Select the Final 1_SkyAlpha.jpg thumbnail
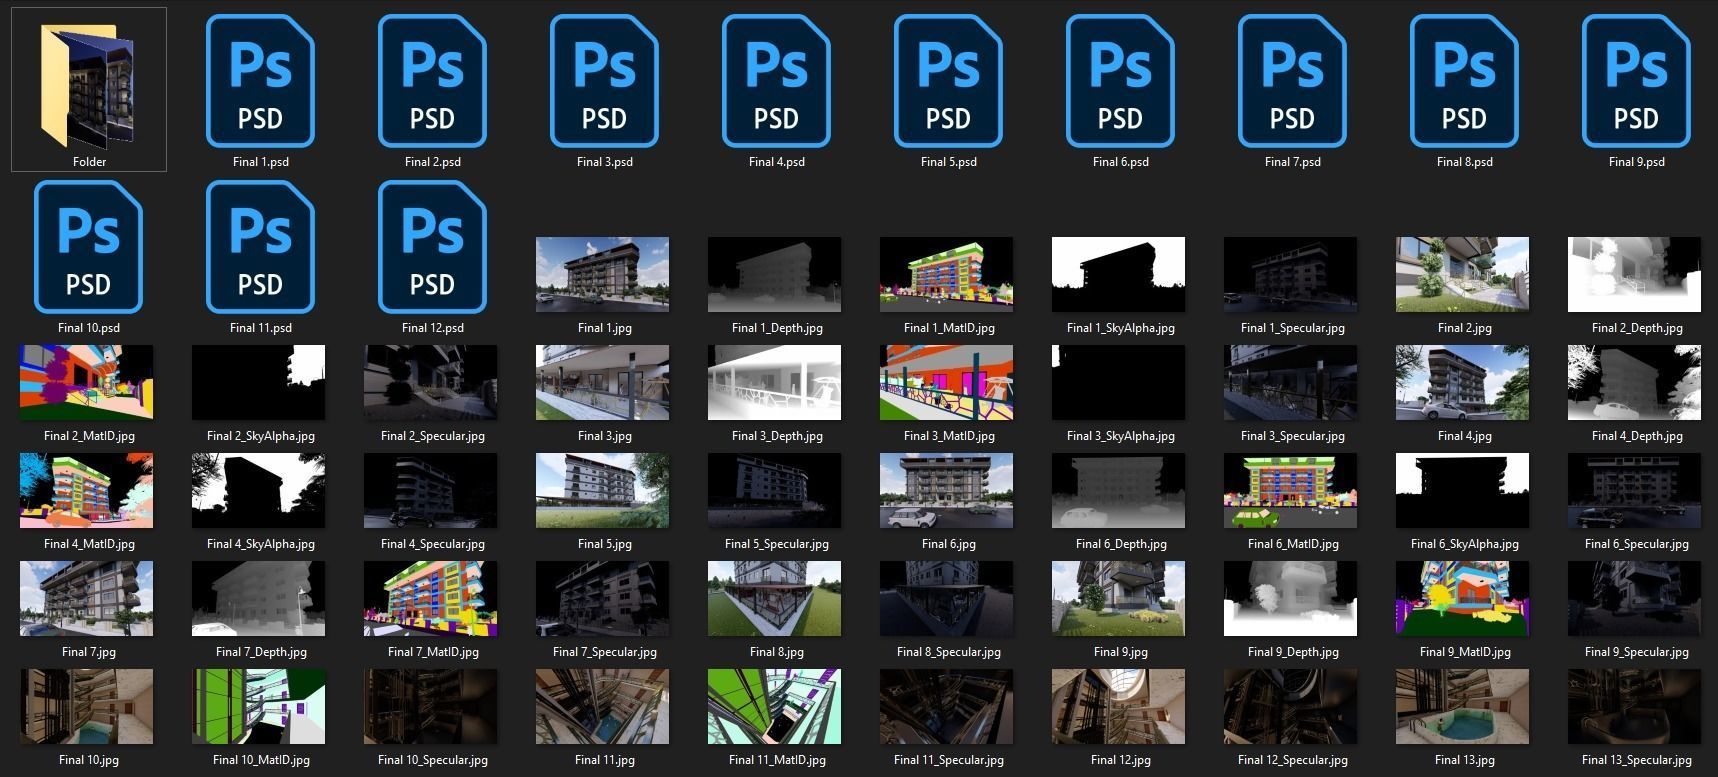 point(1119,275)
